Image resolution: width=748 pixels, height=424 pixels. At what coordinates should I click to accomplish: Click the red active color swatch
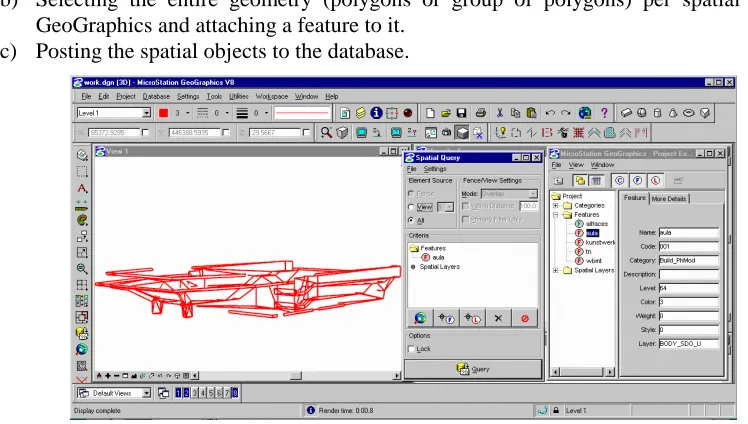[164, 113]
